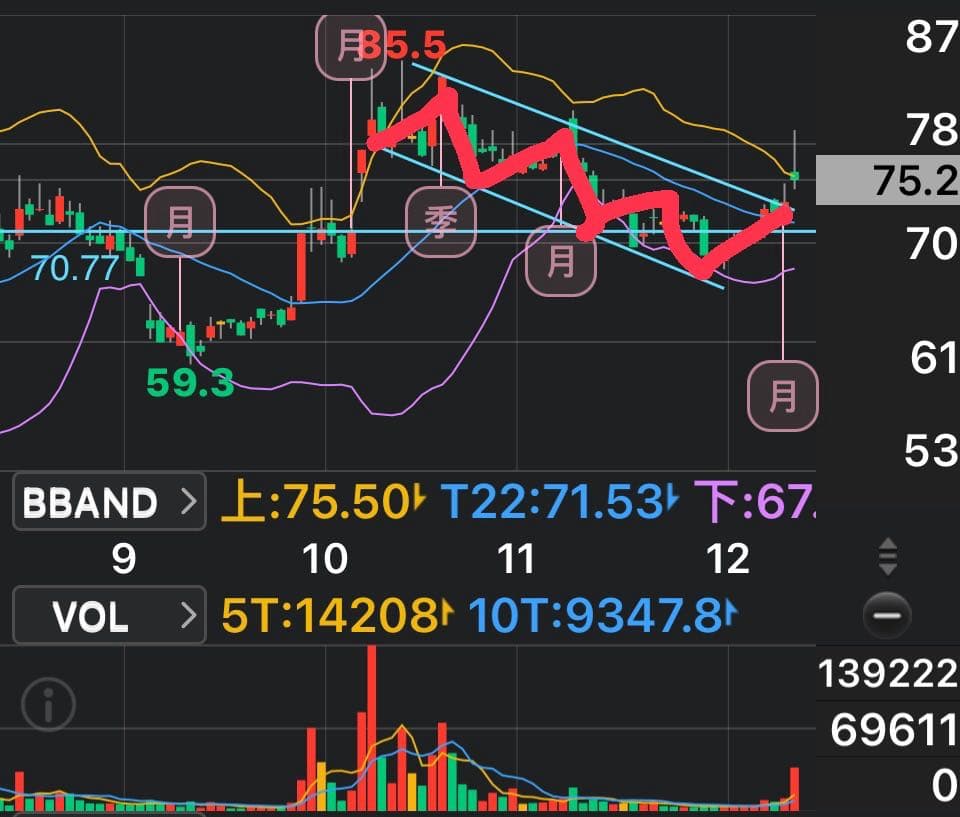Tap the 月 marker above the 59.3 low
960x817 pixels.
click(x=180, y=221)
